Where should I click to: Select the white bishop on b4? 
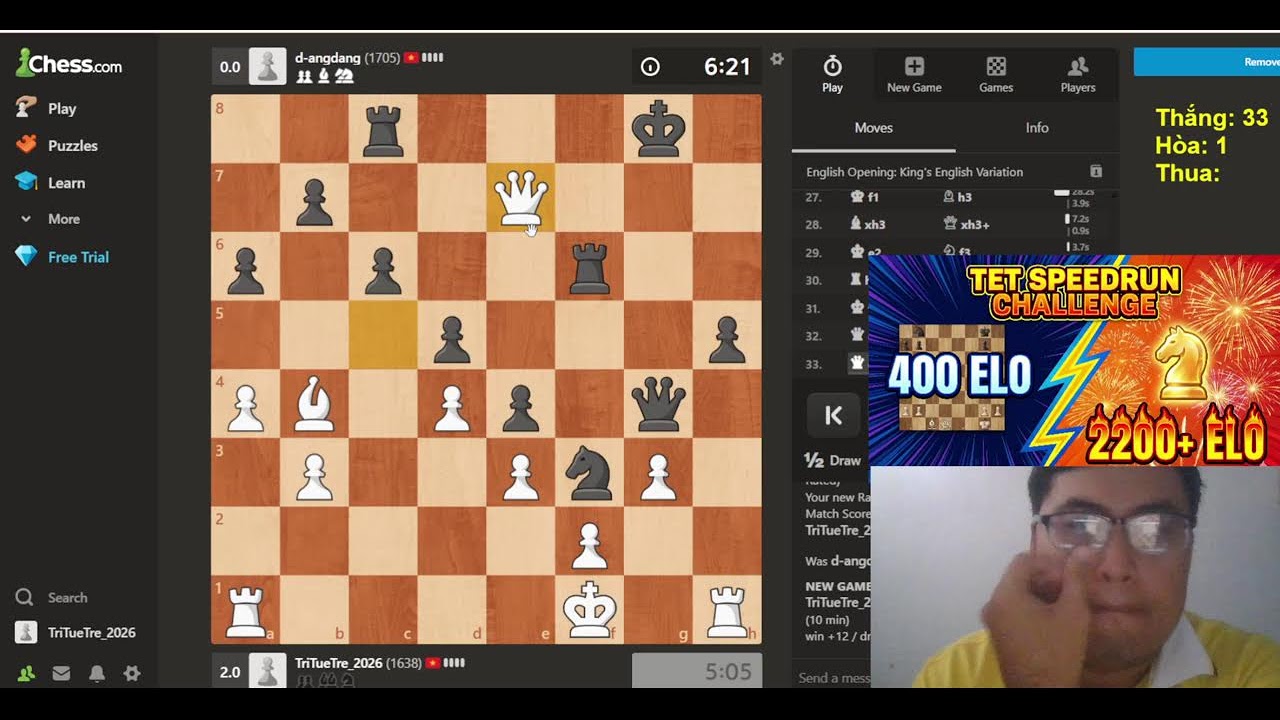tap(315, 403)
